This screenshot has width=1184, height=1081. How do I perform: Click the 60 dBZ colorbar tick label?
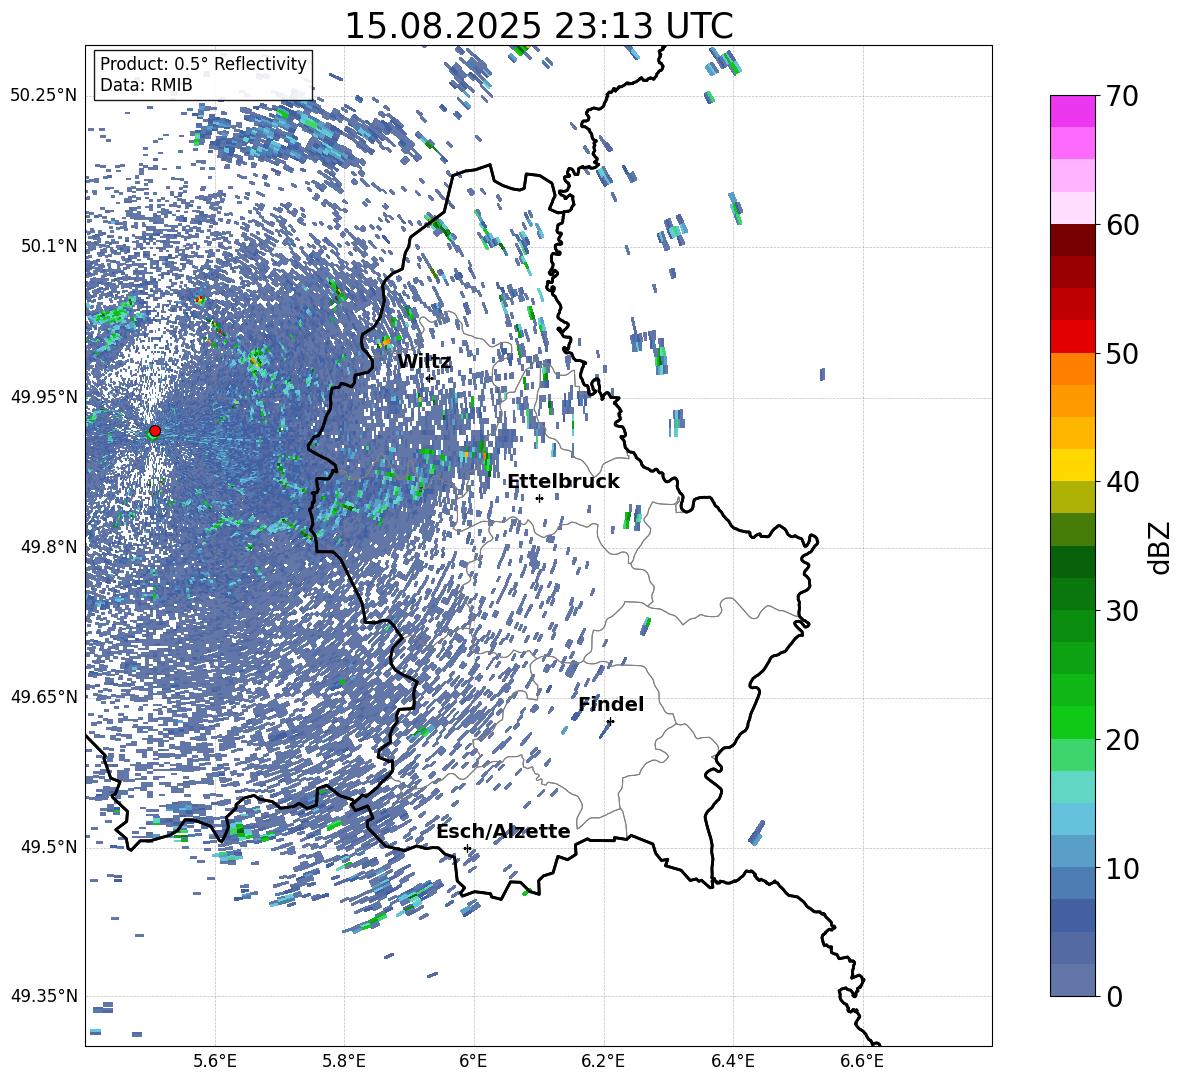(1122, 224)
